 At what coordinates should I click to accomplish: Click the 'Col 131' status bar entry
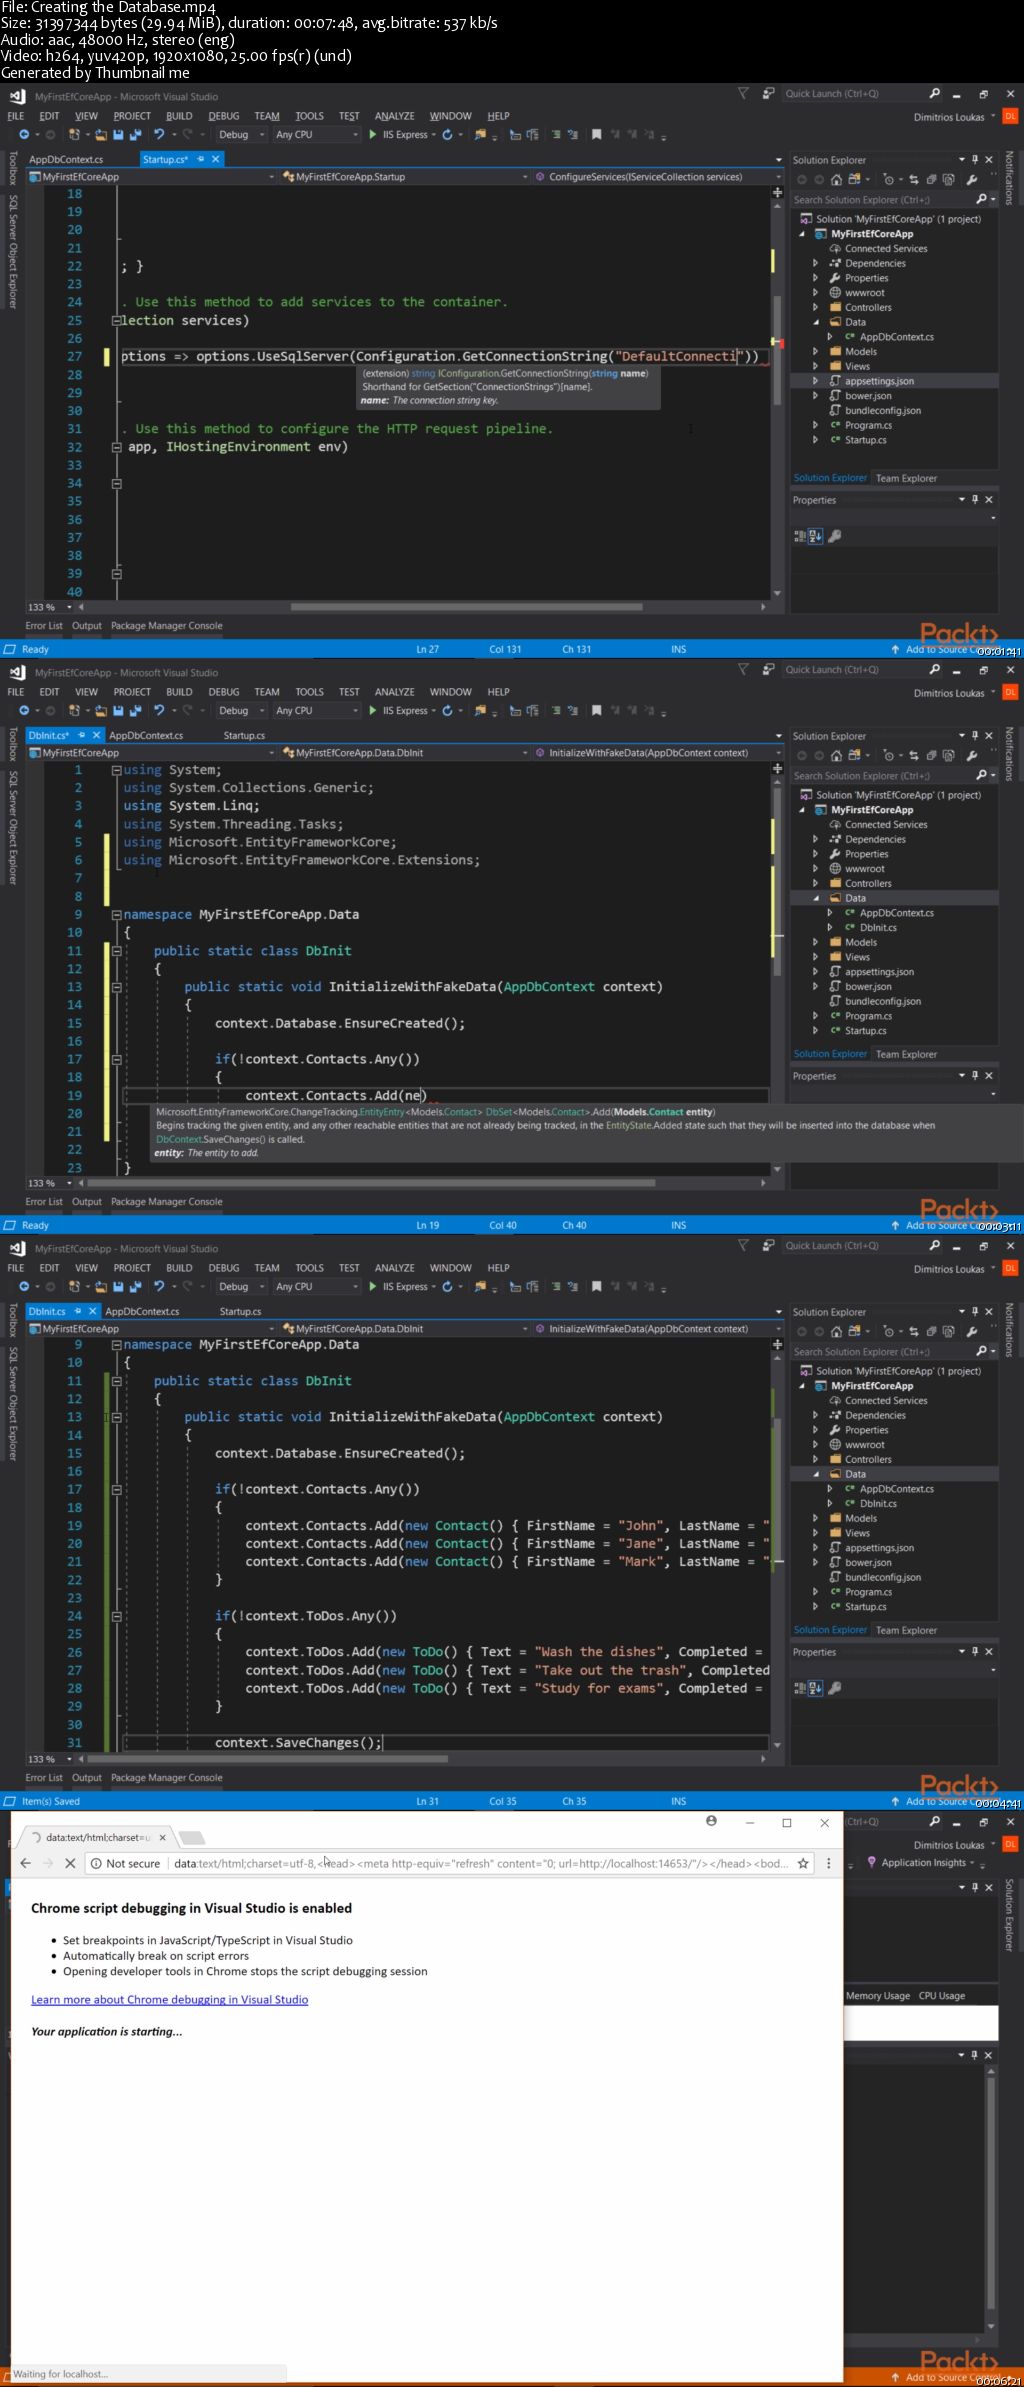505,649
